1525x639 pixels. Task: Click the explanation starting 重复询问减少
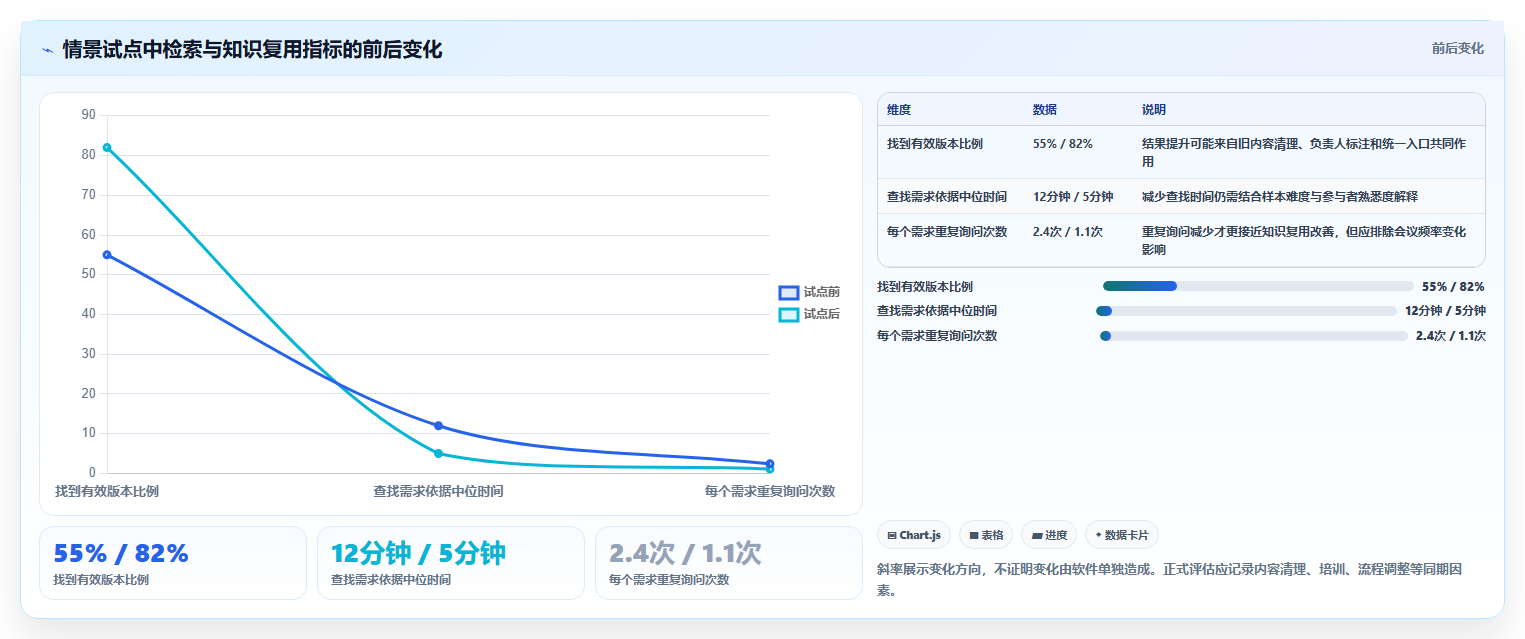1304,240
